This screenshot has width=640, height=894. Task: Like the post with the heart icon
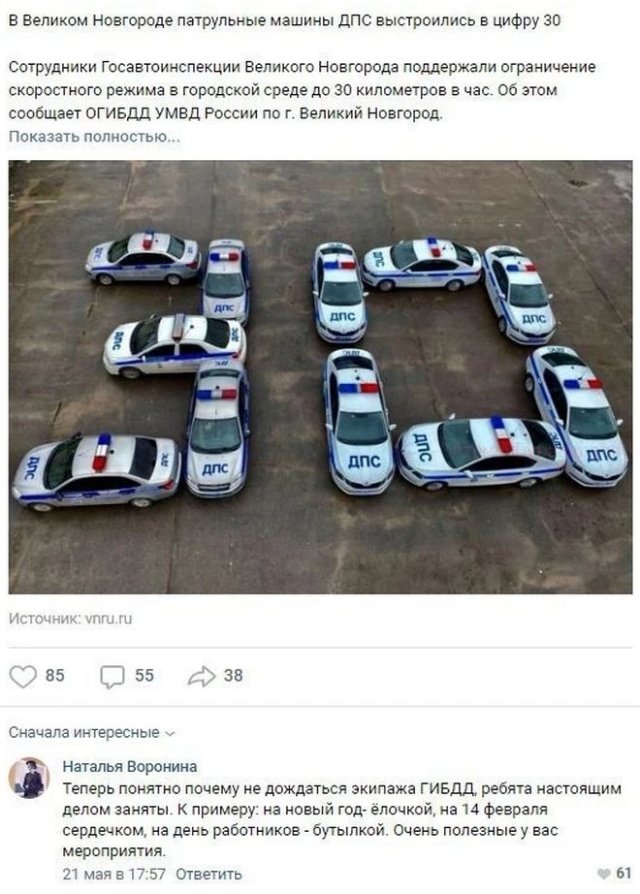[23, 676]
